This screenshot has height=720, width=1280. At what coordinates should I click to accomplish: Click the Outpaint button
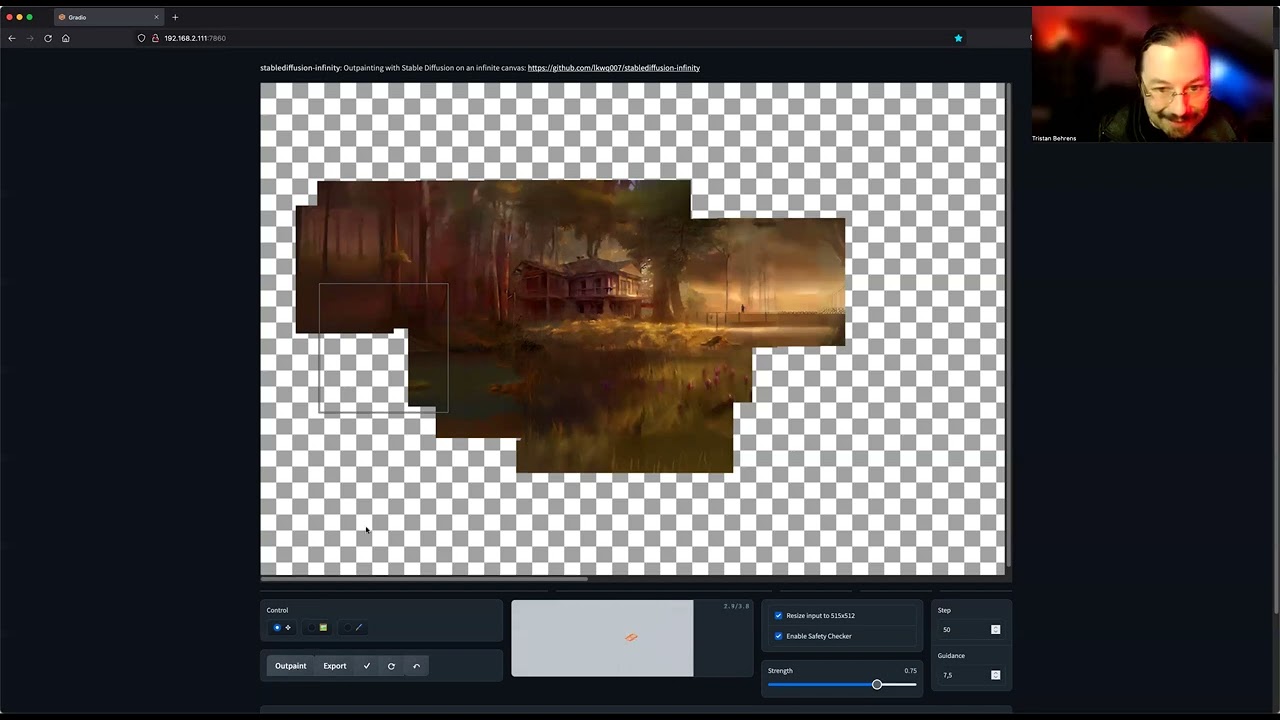tap(291, 666)
